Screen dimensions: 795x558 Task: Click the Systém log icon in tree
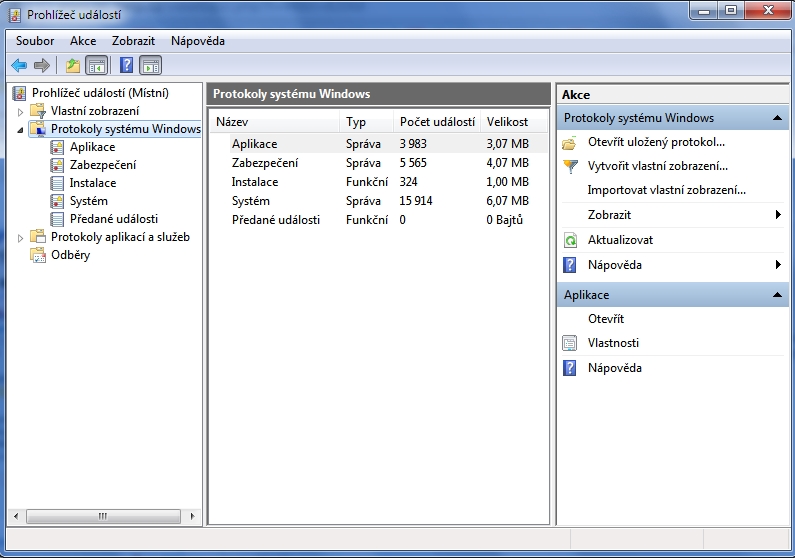[57, 201]
